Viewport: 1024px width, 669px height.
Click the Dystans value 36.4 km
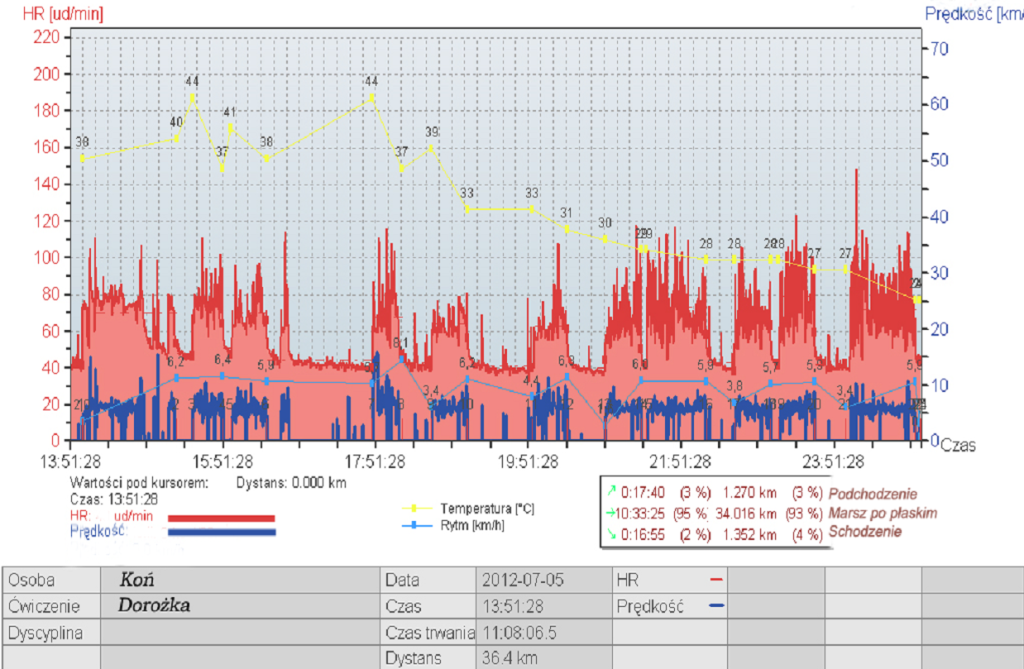tap(508, 658)
